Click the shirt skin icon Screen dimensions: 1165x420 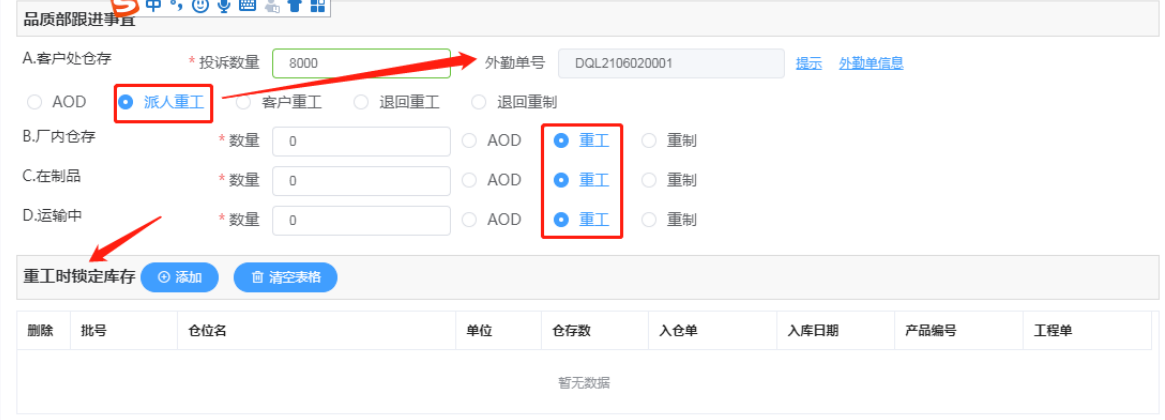[295, 6]
